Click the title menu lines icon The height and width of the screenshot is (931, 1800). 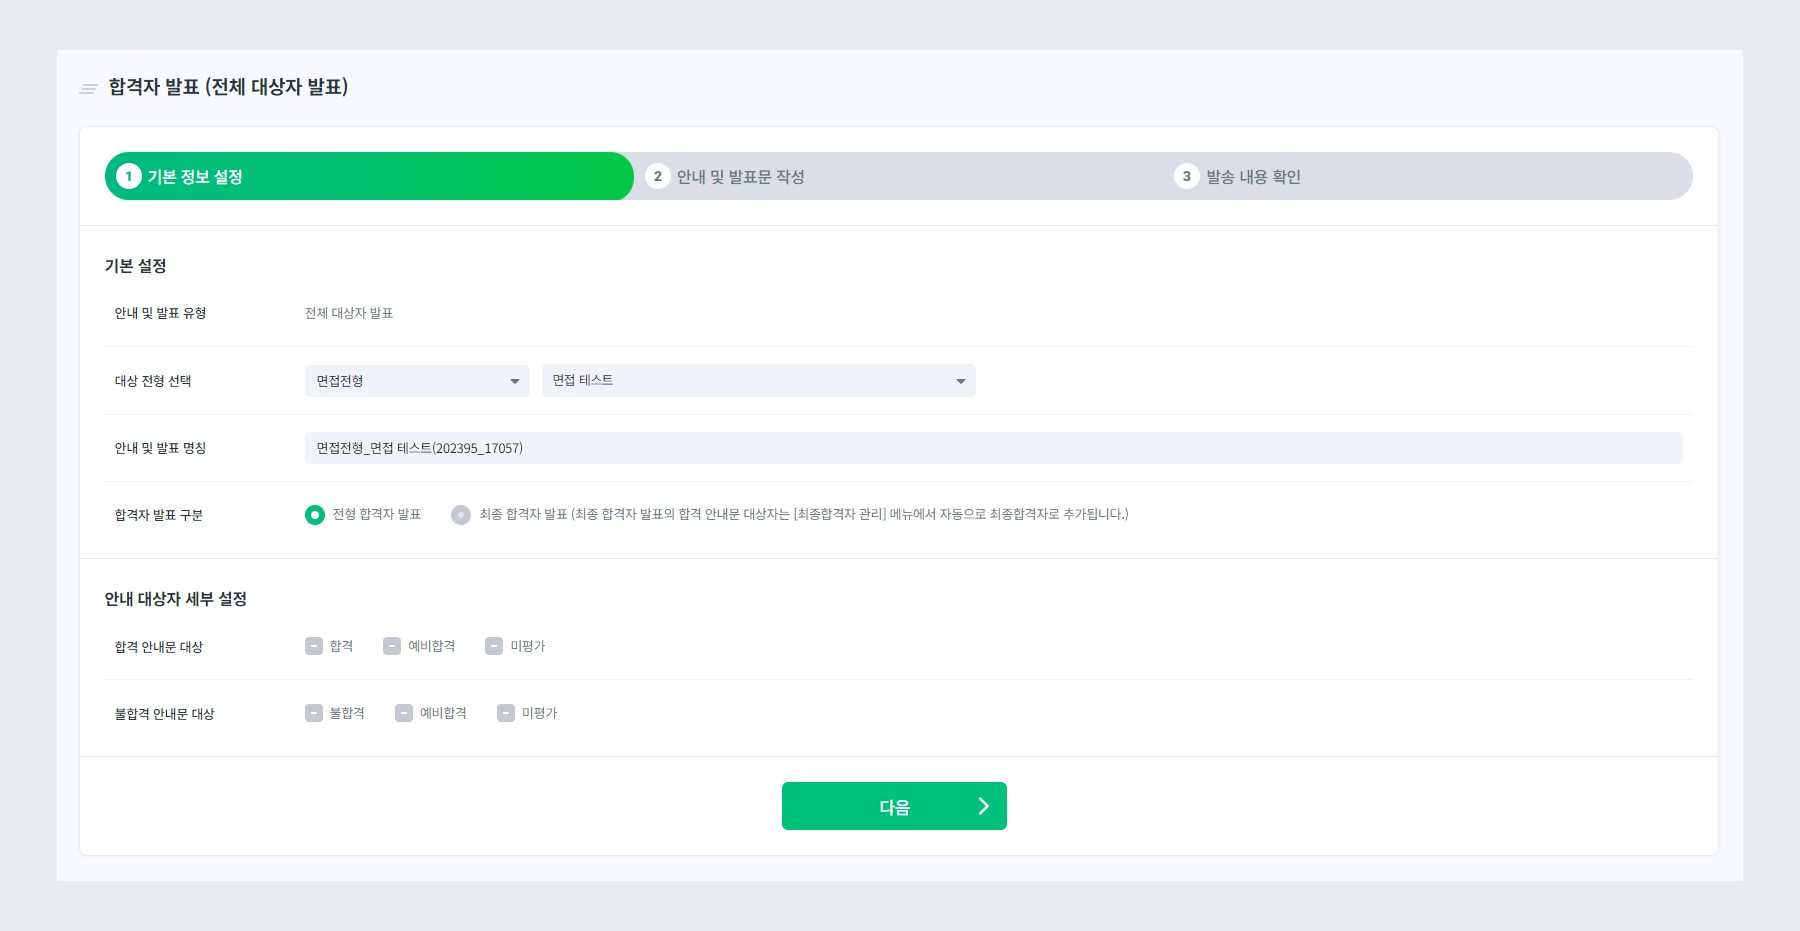[x=88, y=89]
